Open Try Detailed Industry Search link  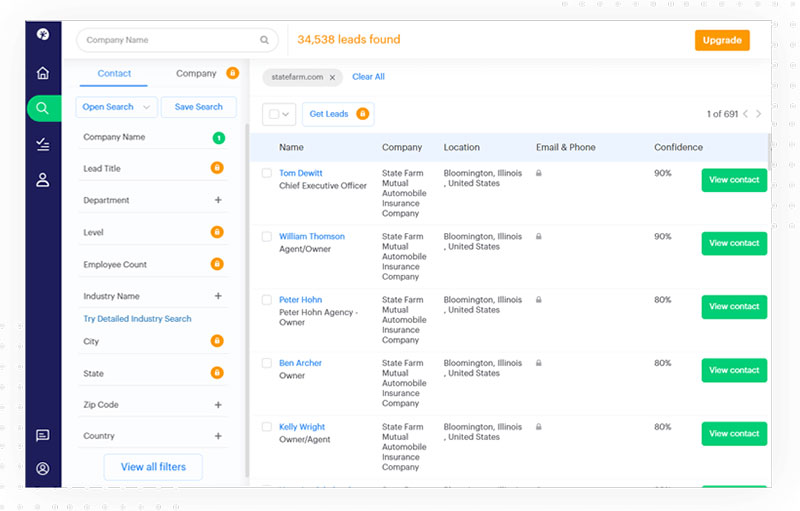[x=137, y=319]
